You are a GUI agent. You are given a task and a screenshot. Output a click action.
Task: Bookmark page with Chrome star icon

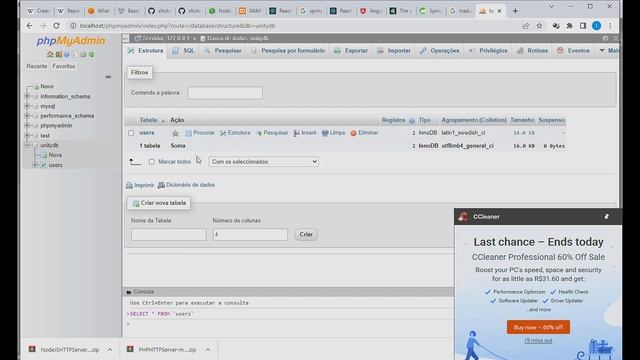pyautogui.click(x=539, y=26)
